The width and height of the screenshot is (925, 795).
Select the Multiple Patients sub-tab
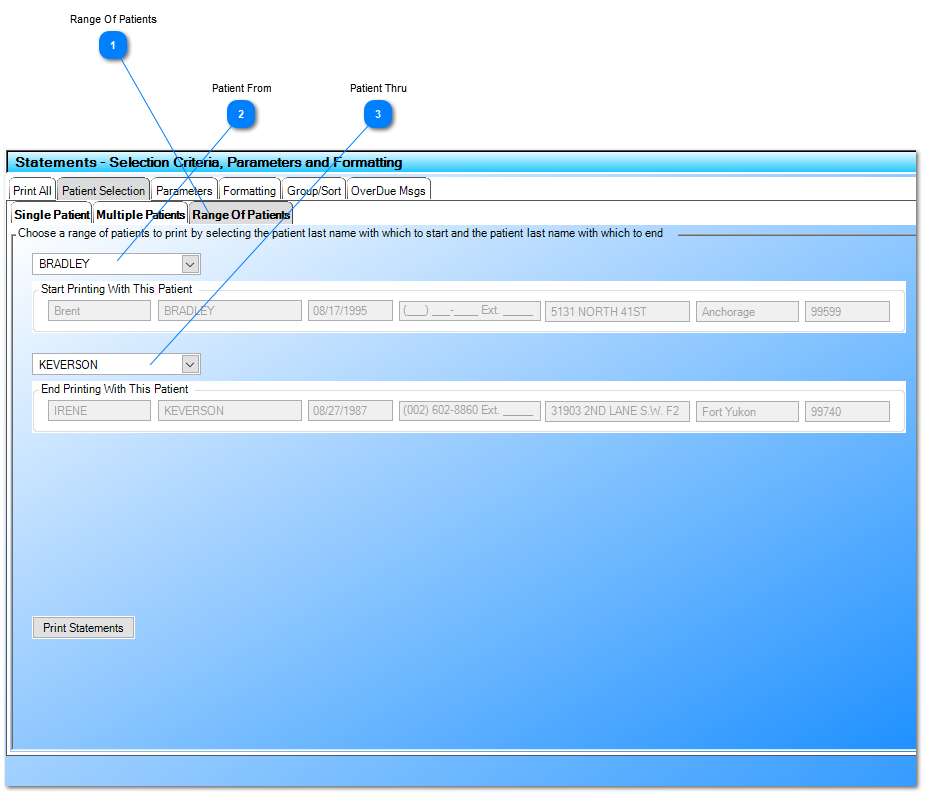[140, 214]
